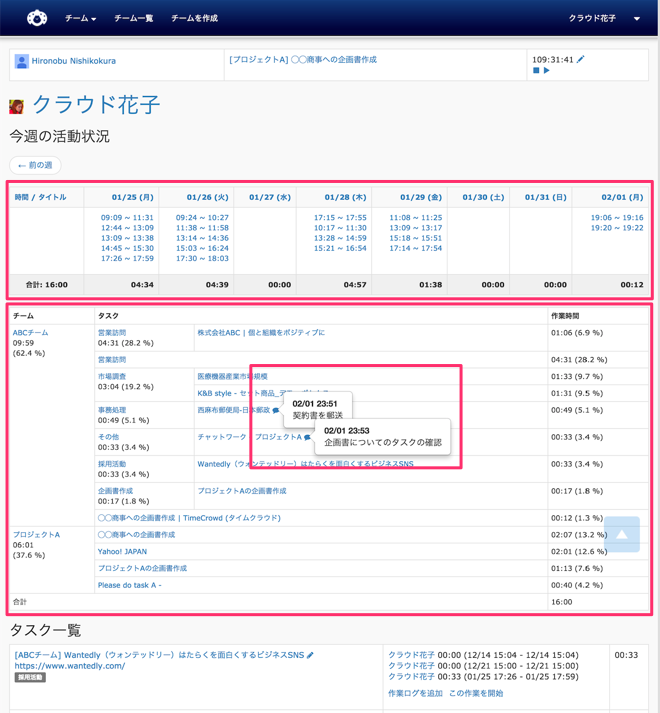
Task: Click the 作業ログを追加 link
Action: point(414,693)
